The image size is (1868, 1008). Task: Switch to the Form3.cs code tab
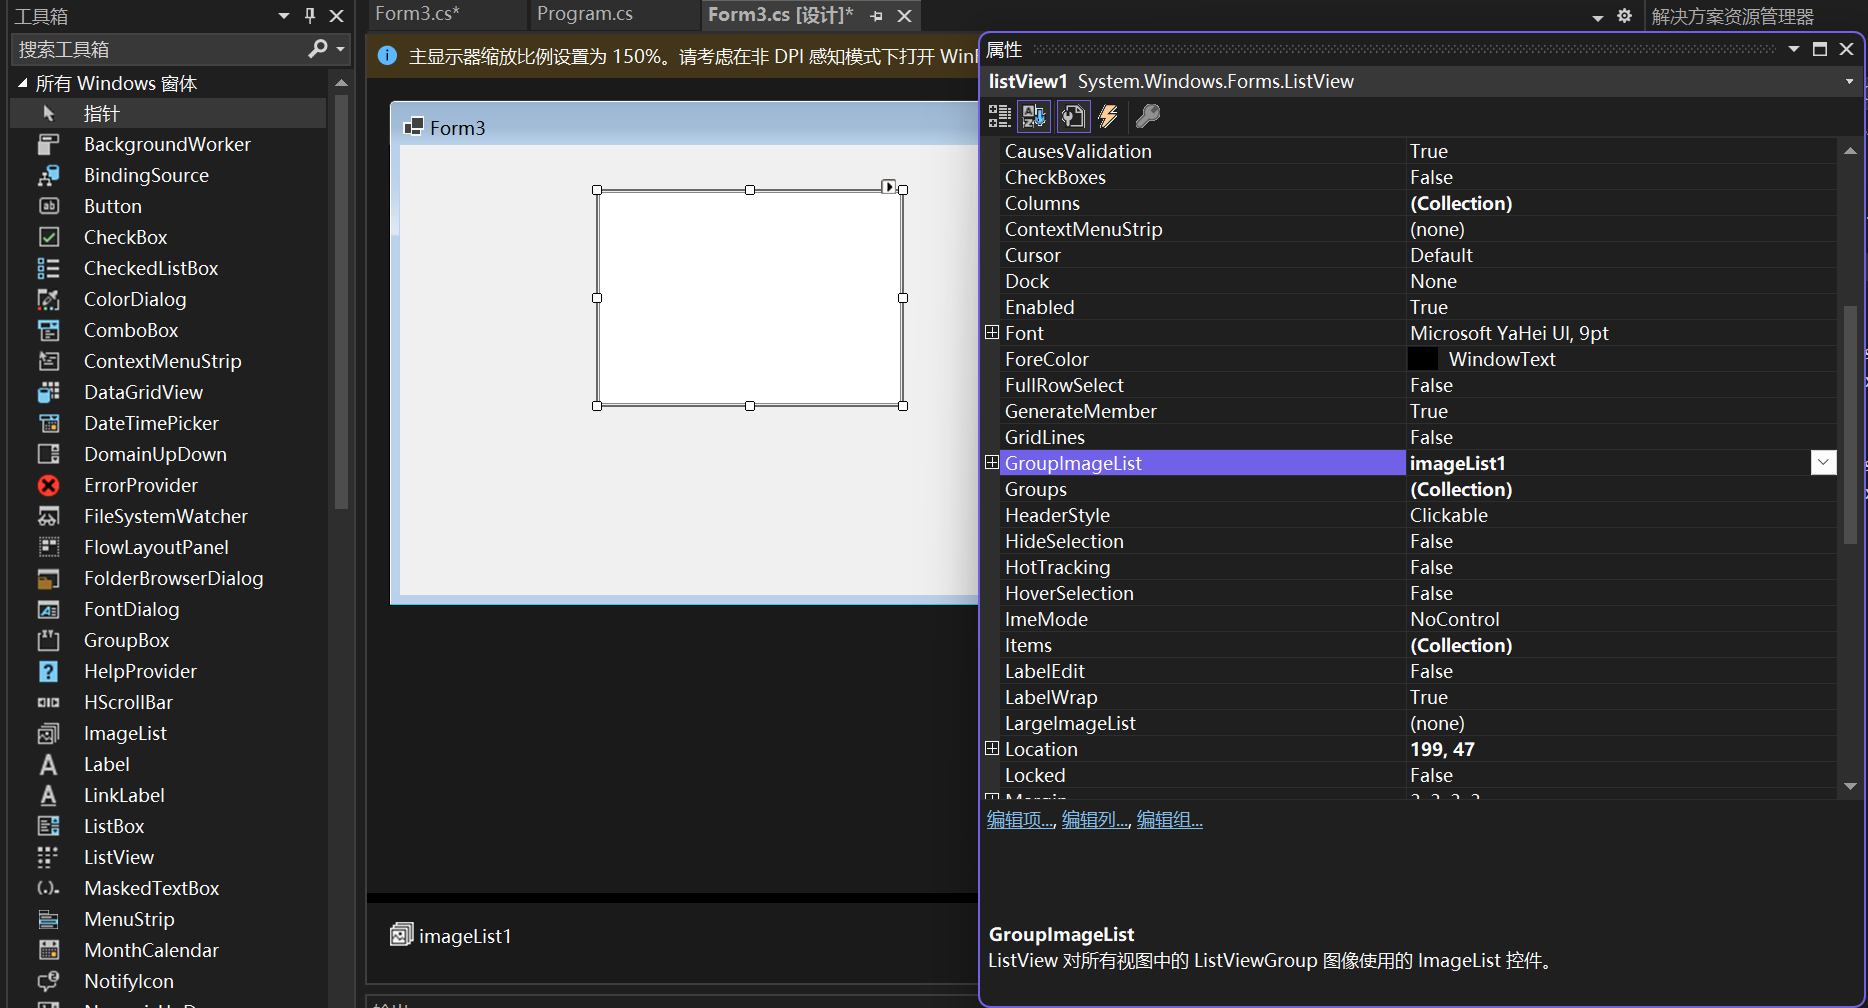[x=414, y=14]
